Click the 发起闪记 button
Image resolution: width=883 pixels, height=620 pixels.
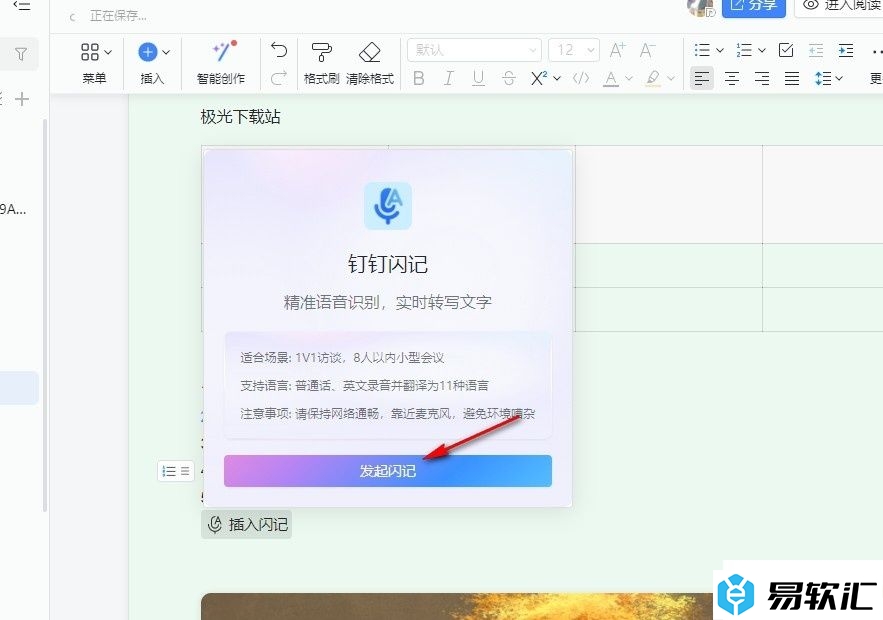tap(387, 471)
